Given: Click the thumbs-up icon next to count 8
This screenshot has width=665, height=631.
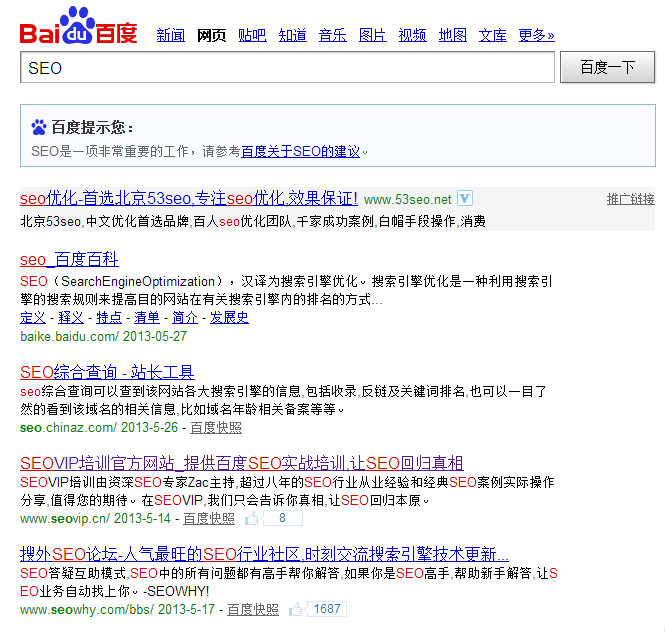Looking at the screenshot, I should (252, 519).
